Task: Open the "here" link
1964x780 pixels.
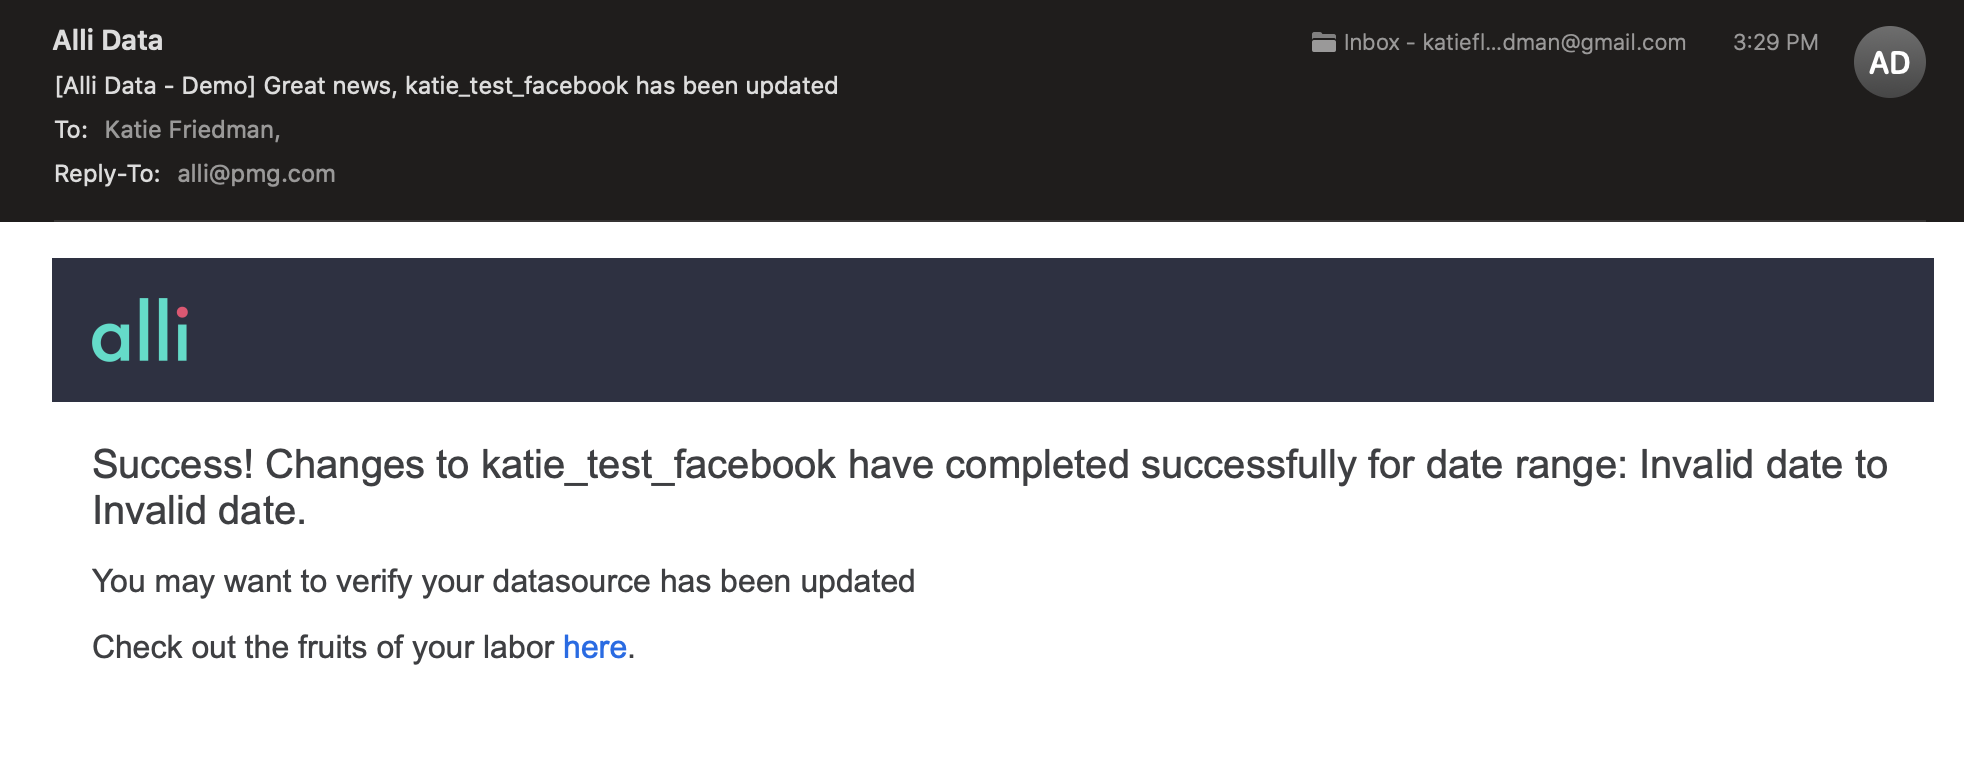Action: click(x=594, y=647)
